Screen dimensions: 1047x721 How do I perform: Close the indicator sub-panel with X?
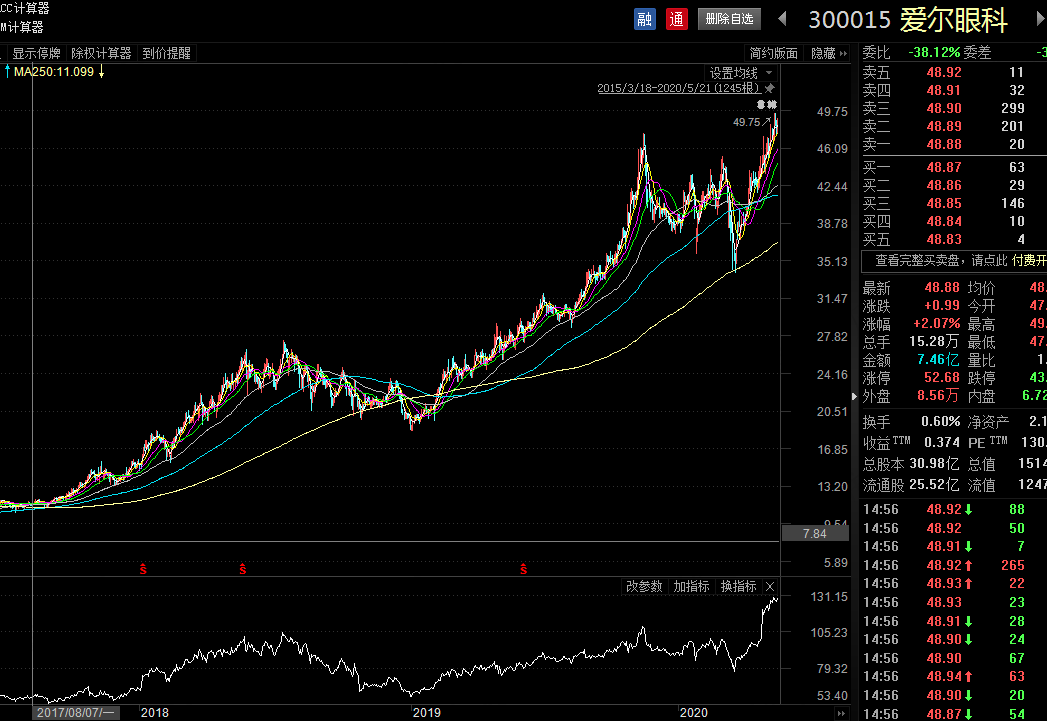tap(770, 586)
